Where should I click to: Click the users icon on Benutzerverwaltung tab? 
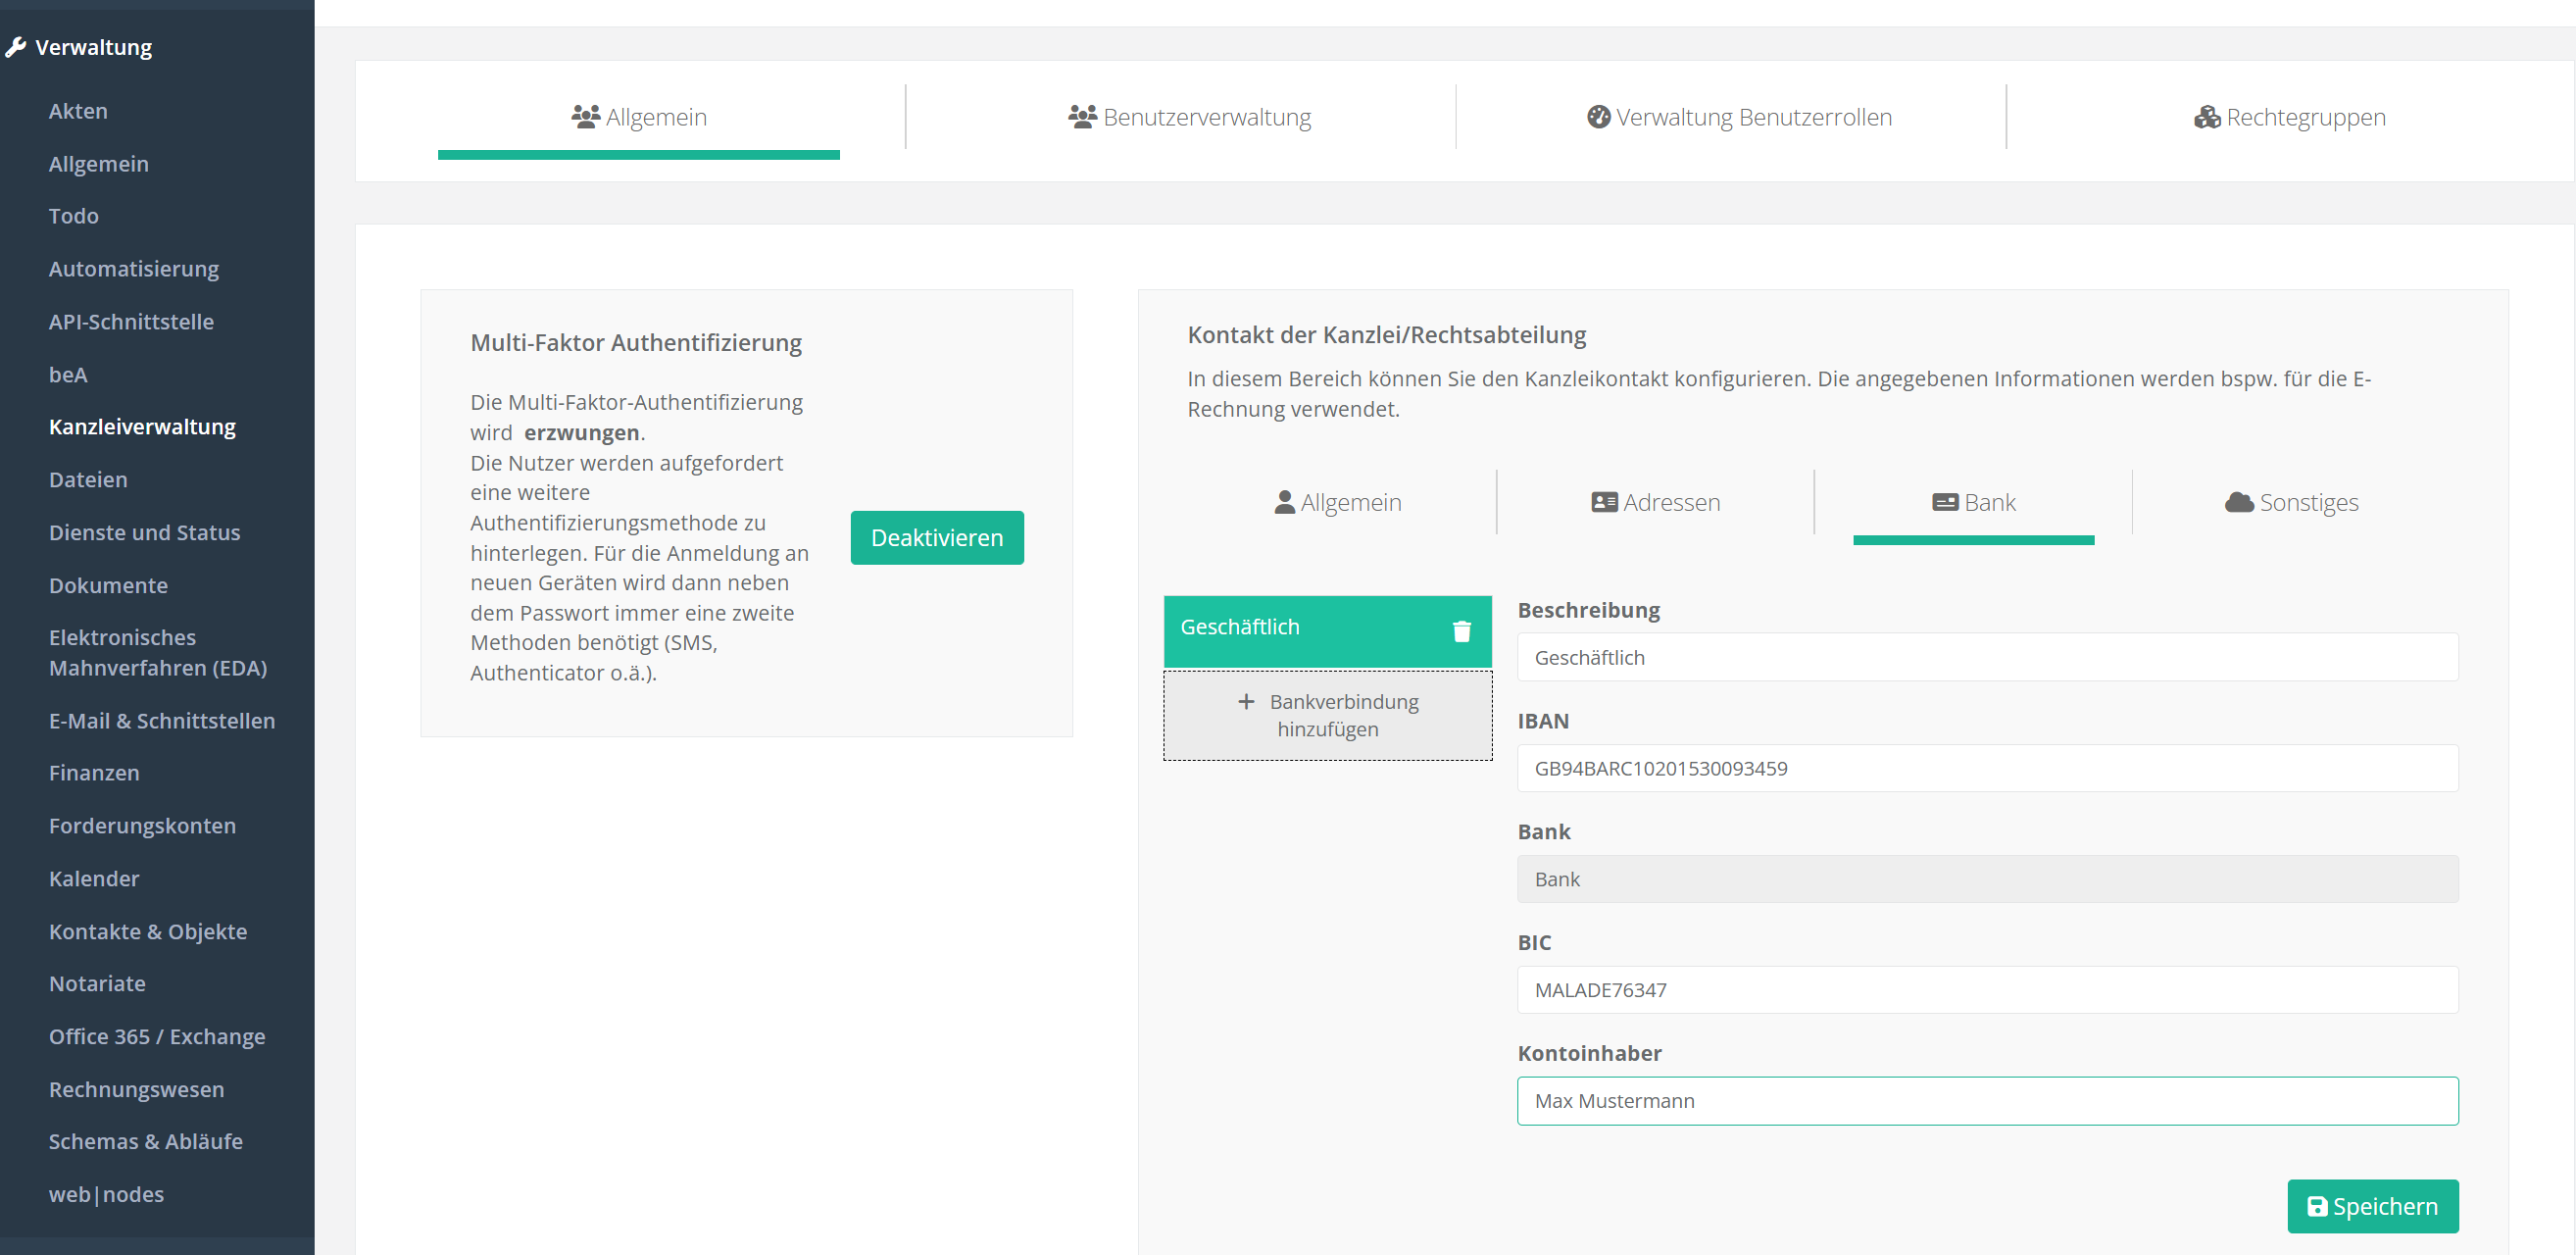[1081, 117]
